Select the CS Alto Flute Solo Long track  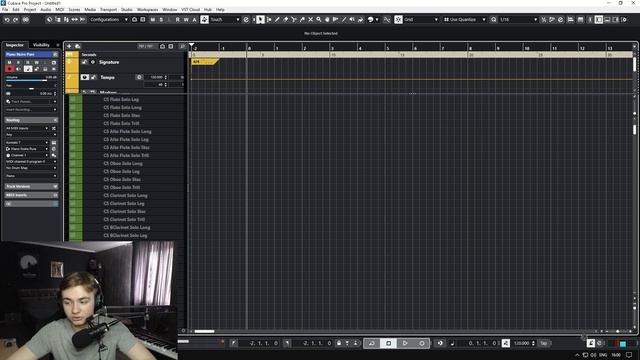(x=127, y=131)
